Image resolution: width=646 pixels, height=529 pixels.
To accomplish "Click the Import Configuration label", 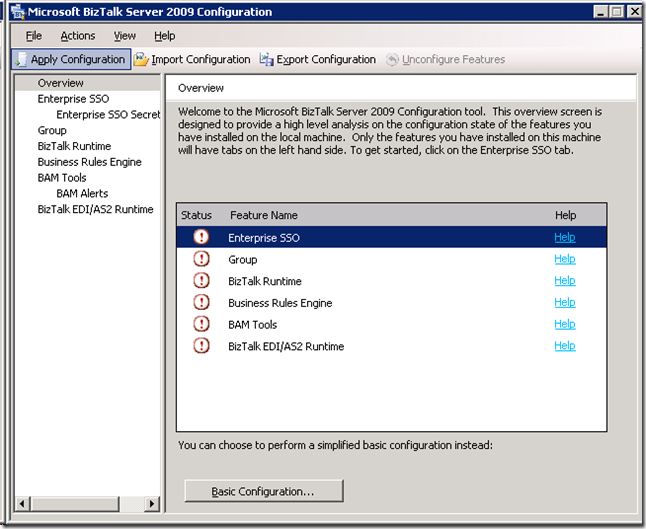I will (x=201, y=59).
